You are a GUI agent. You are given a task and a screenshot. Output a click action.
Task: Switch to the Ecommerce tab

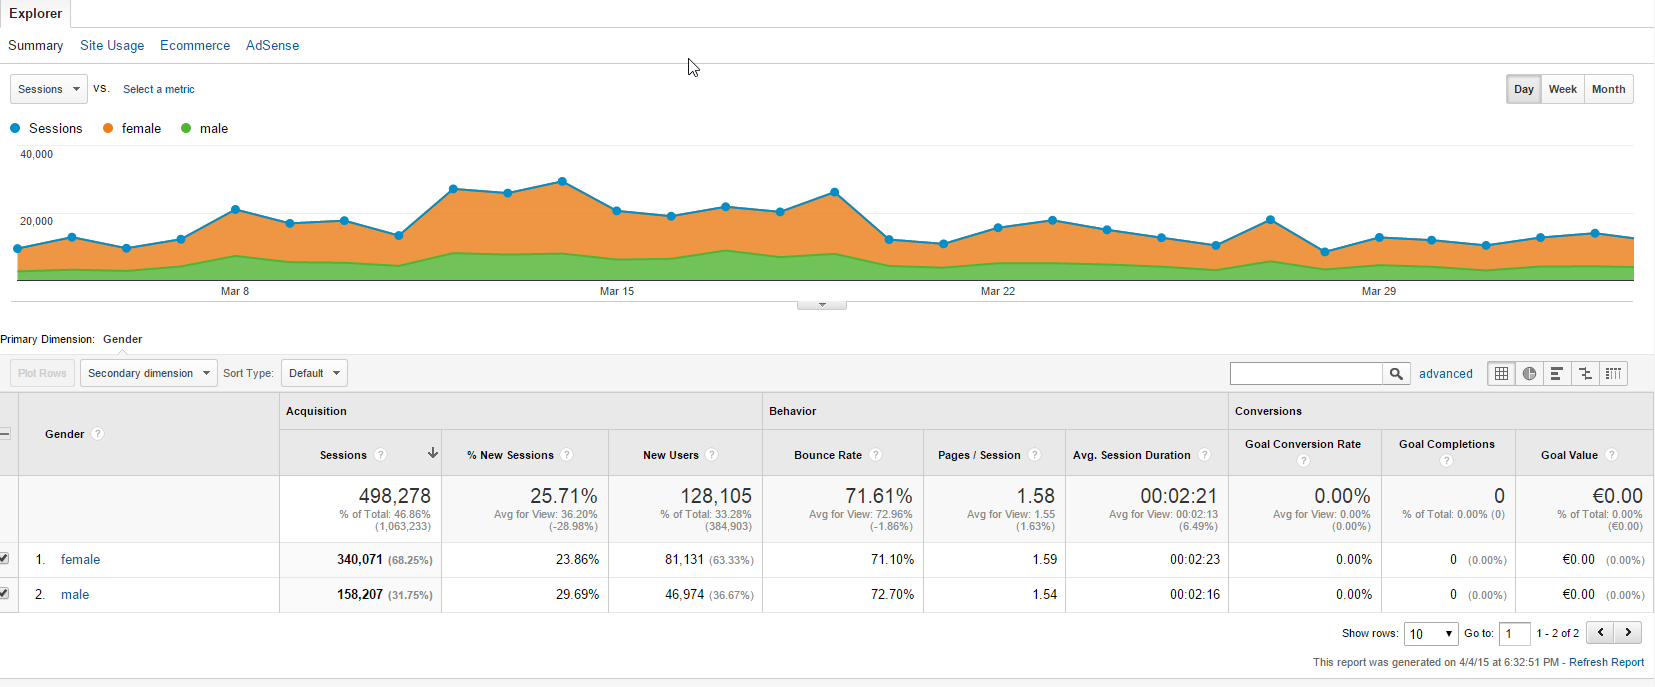click(195, 45)
